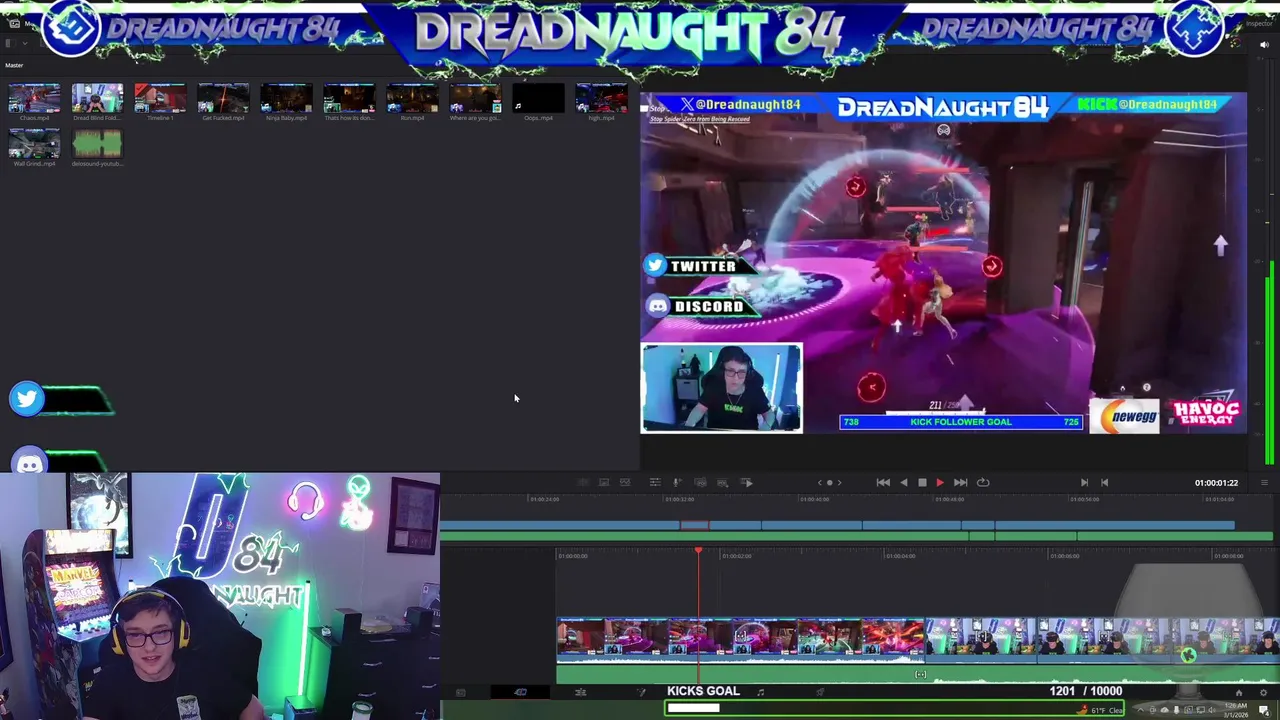The width and height of the screenshot is (1280, 720).
Task: Click the timecode 01:00:01:22 field
Action: coord(1216,483)
